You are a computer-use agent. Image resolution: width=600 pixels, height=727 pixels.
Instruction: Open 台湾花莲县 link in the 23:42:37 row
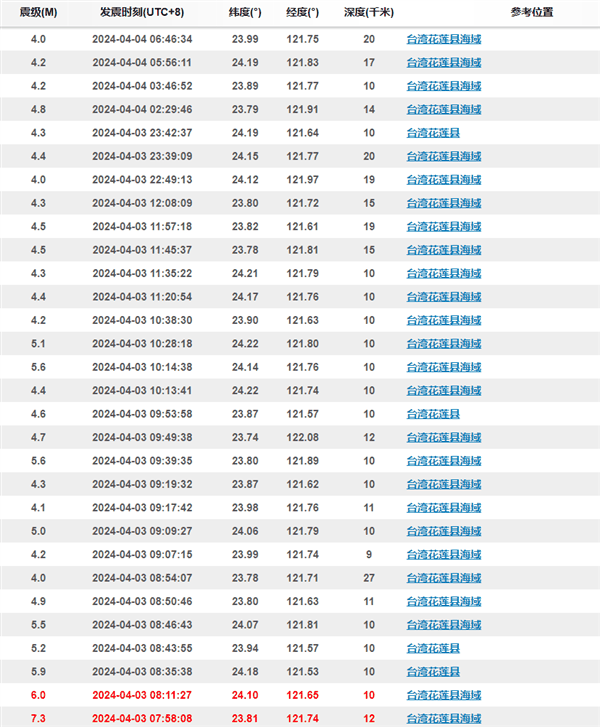point(433,132)
